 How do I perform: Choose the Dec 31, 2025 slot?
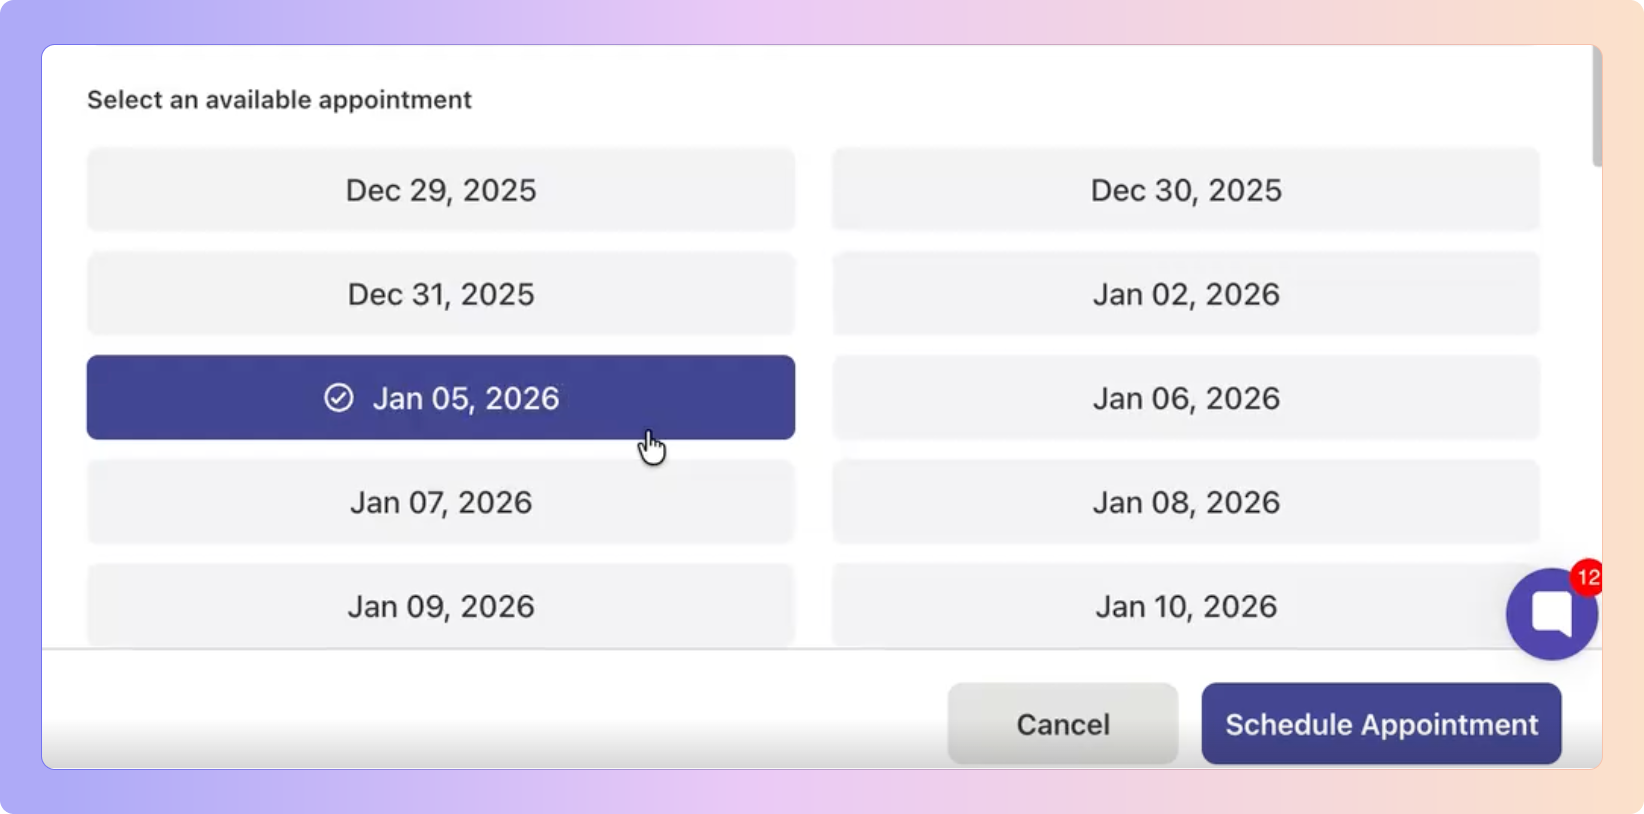440,294
